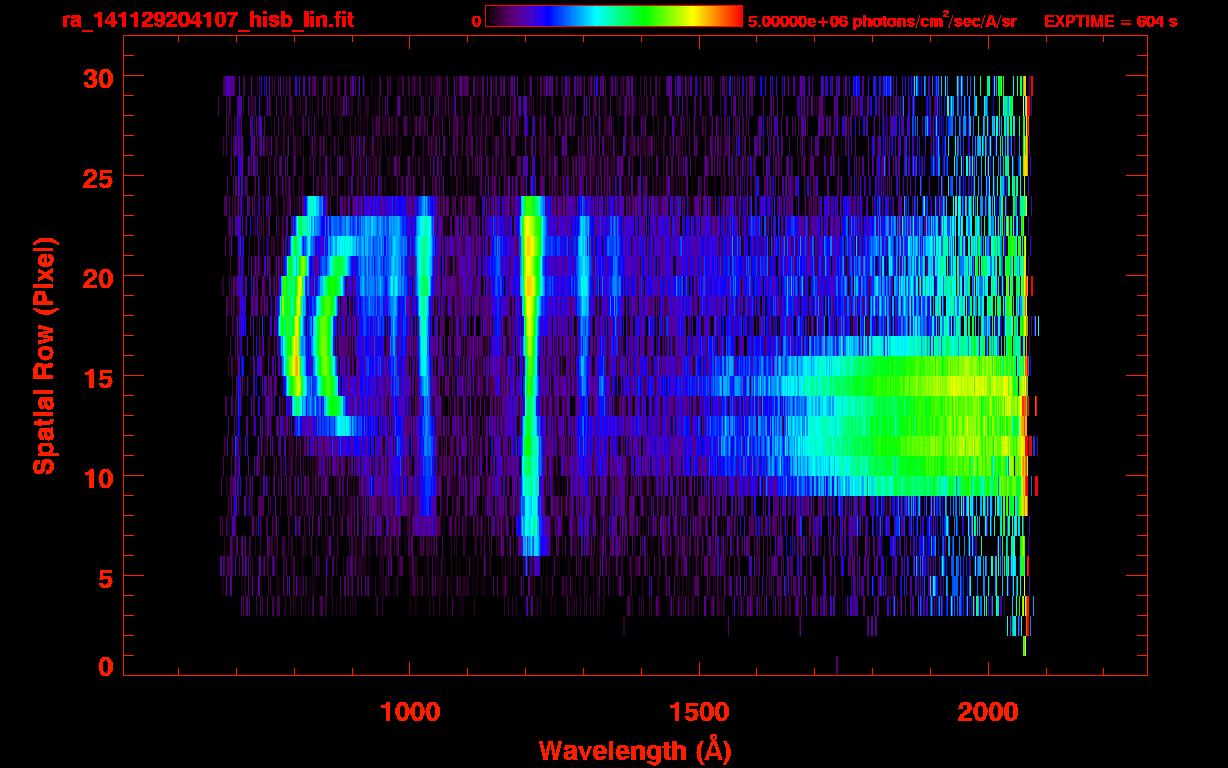Click the y-axis tick label 25
Screen dimensions: 1228x768
coord(99,177)
